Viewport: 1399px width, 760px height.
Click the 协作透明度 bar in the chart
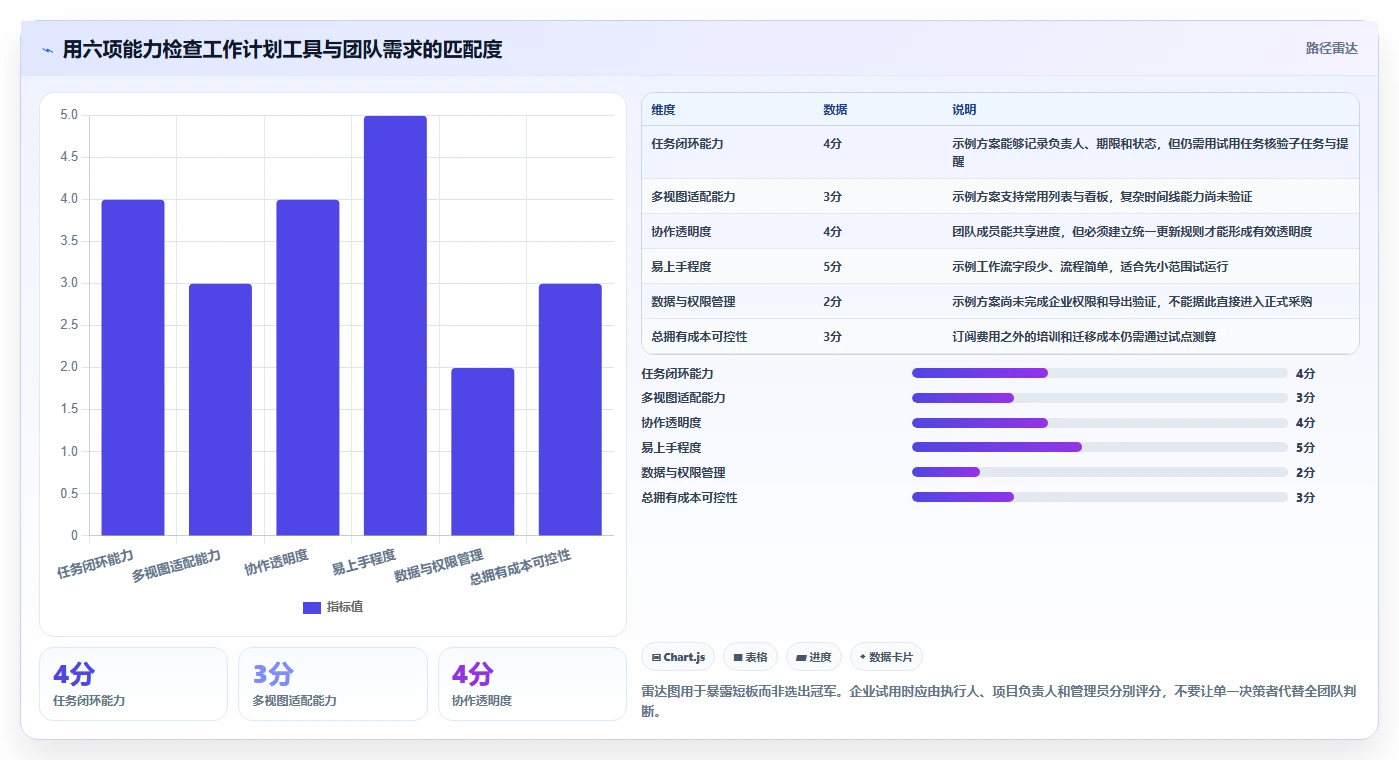(x=308, y=367)
